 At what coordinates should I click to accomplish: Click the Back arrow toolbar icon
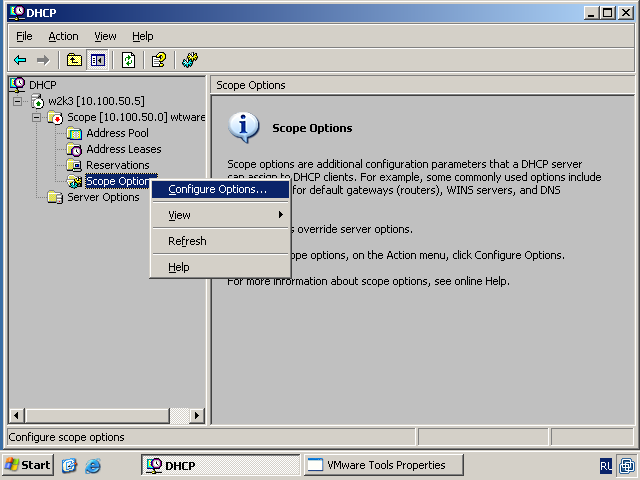pos(20,60)
